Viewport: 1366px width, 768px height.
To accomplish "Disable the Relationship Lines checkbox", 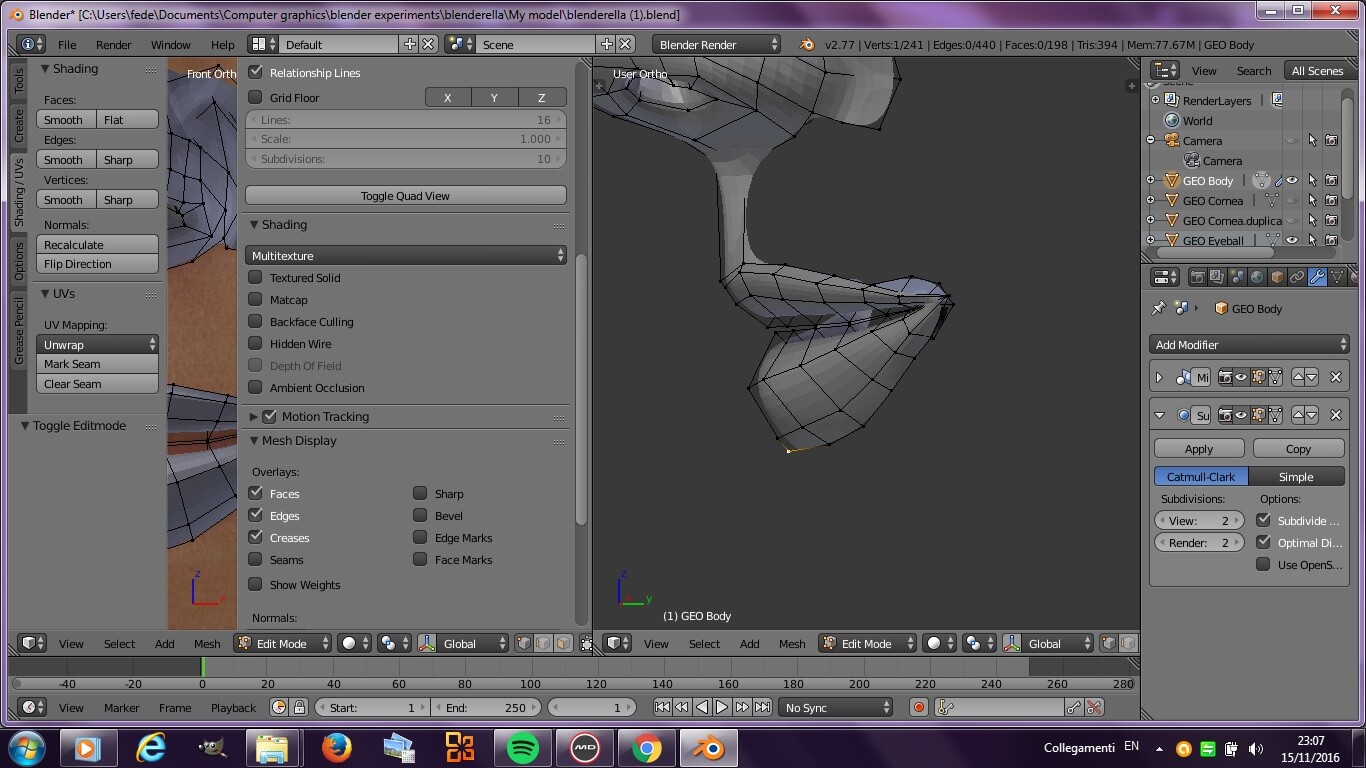I will pos(256,72).
